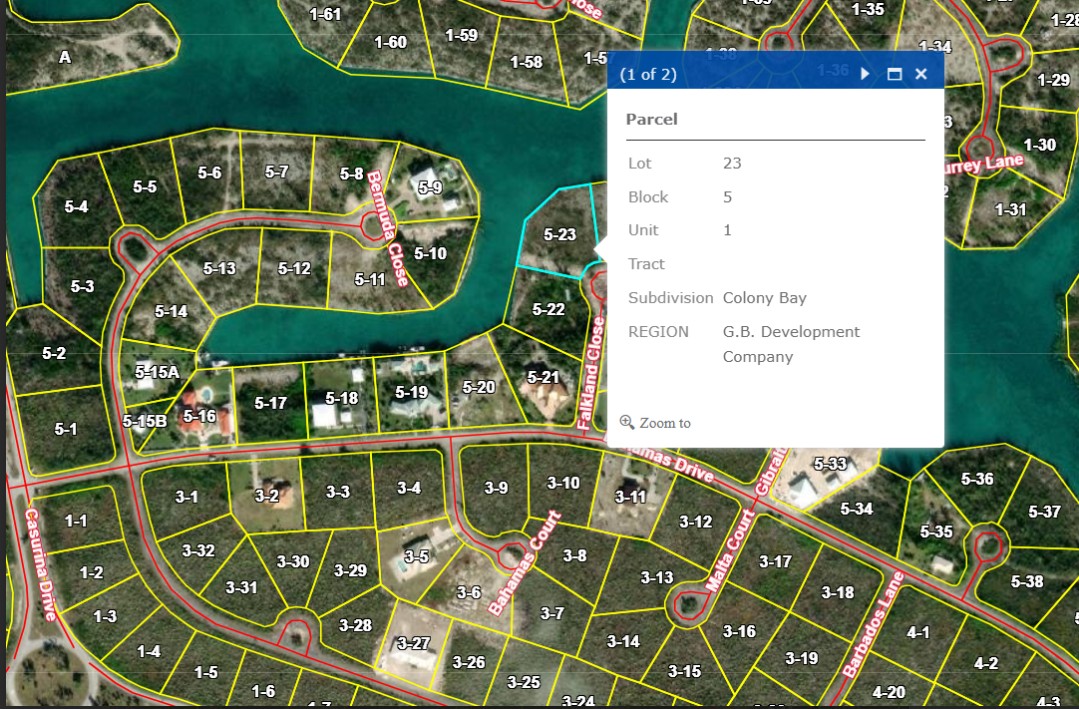Select parcel 3-30 on the map
This screenshot has width=1079, height=709.
[292, 562]
